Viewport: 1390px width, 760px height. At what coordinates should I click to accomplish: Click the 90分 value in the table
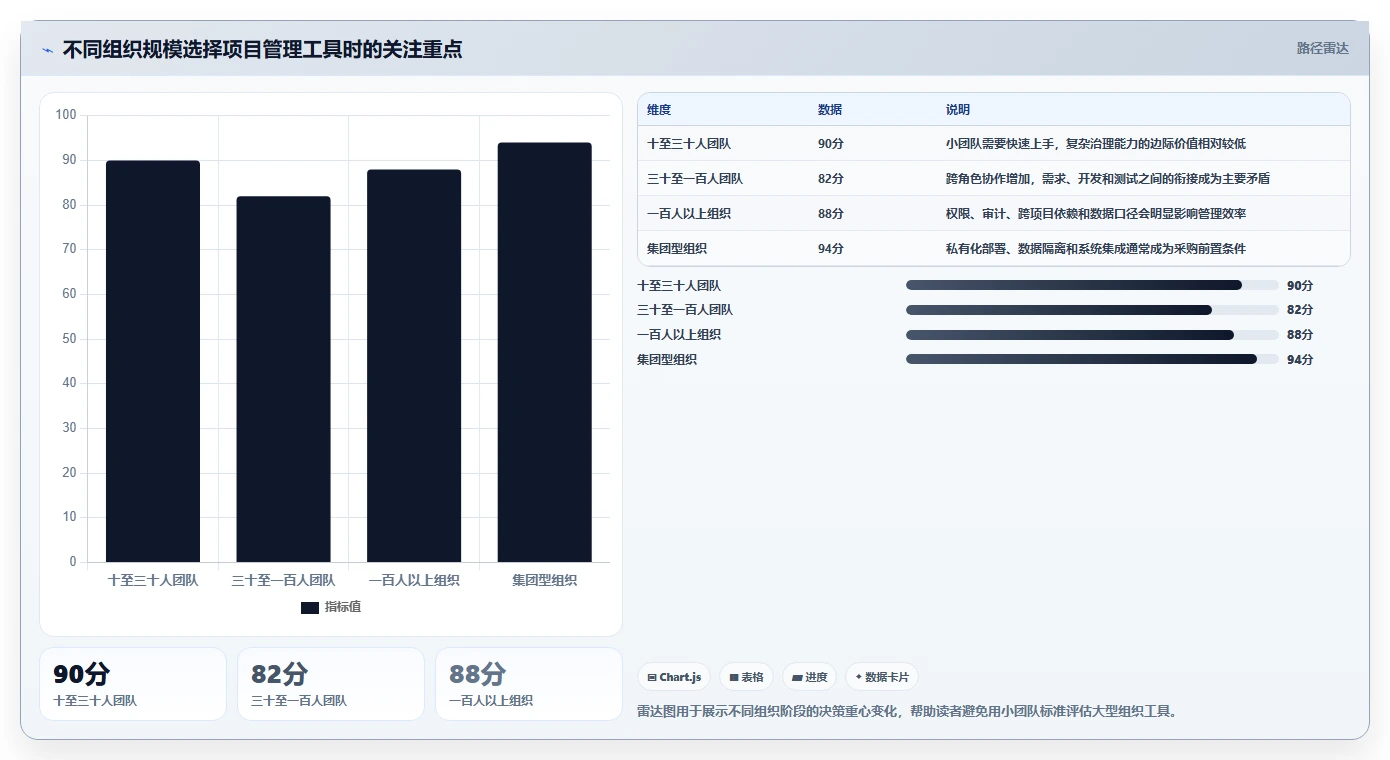pyautogui.click(x=830, y=144)
